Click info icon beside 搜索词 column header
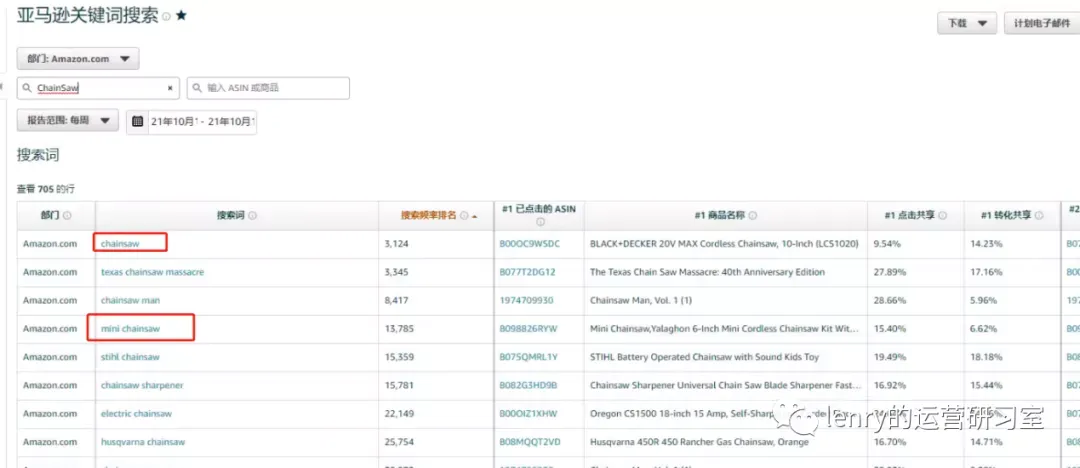This screenshot has height=468, width=1080. click(x=252, y=216)
